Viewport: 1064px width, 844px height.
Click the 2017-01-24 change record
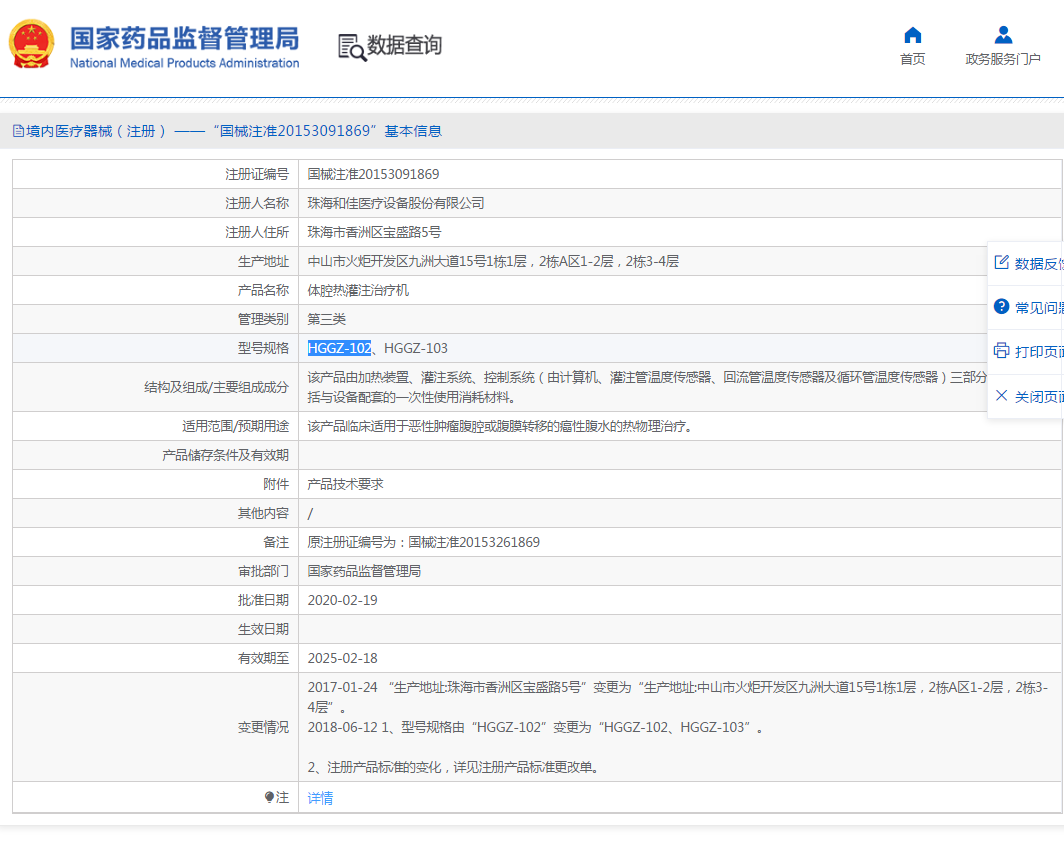(x=678, y=697)
